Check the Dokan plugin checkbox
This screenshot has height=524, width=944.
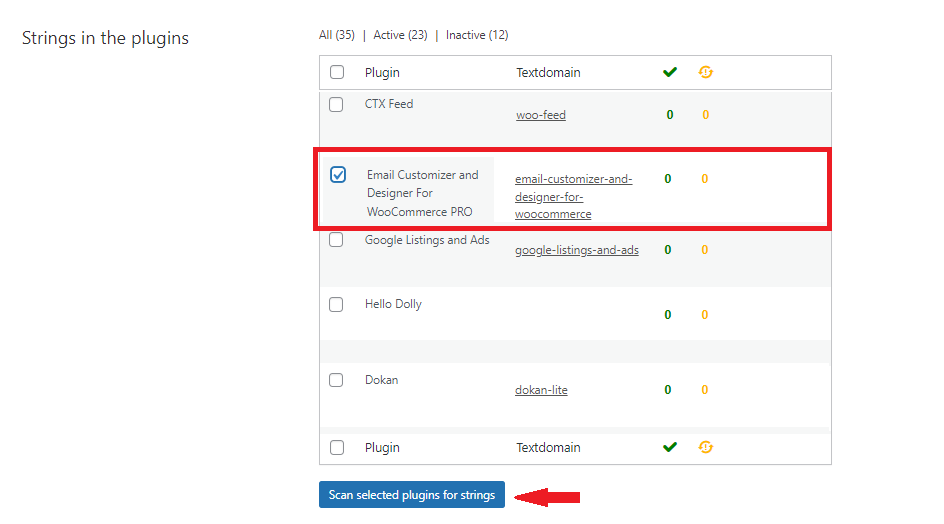pyautogui.click(x=336, y=380)
